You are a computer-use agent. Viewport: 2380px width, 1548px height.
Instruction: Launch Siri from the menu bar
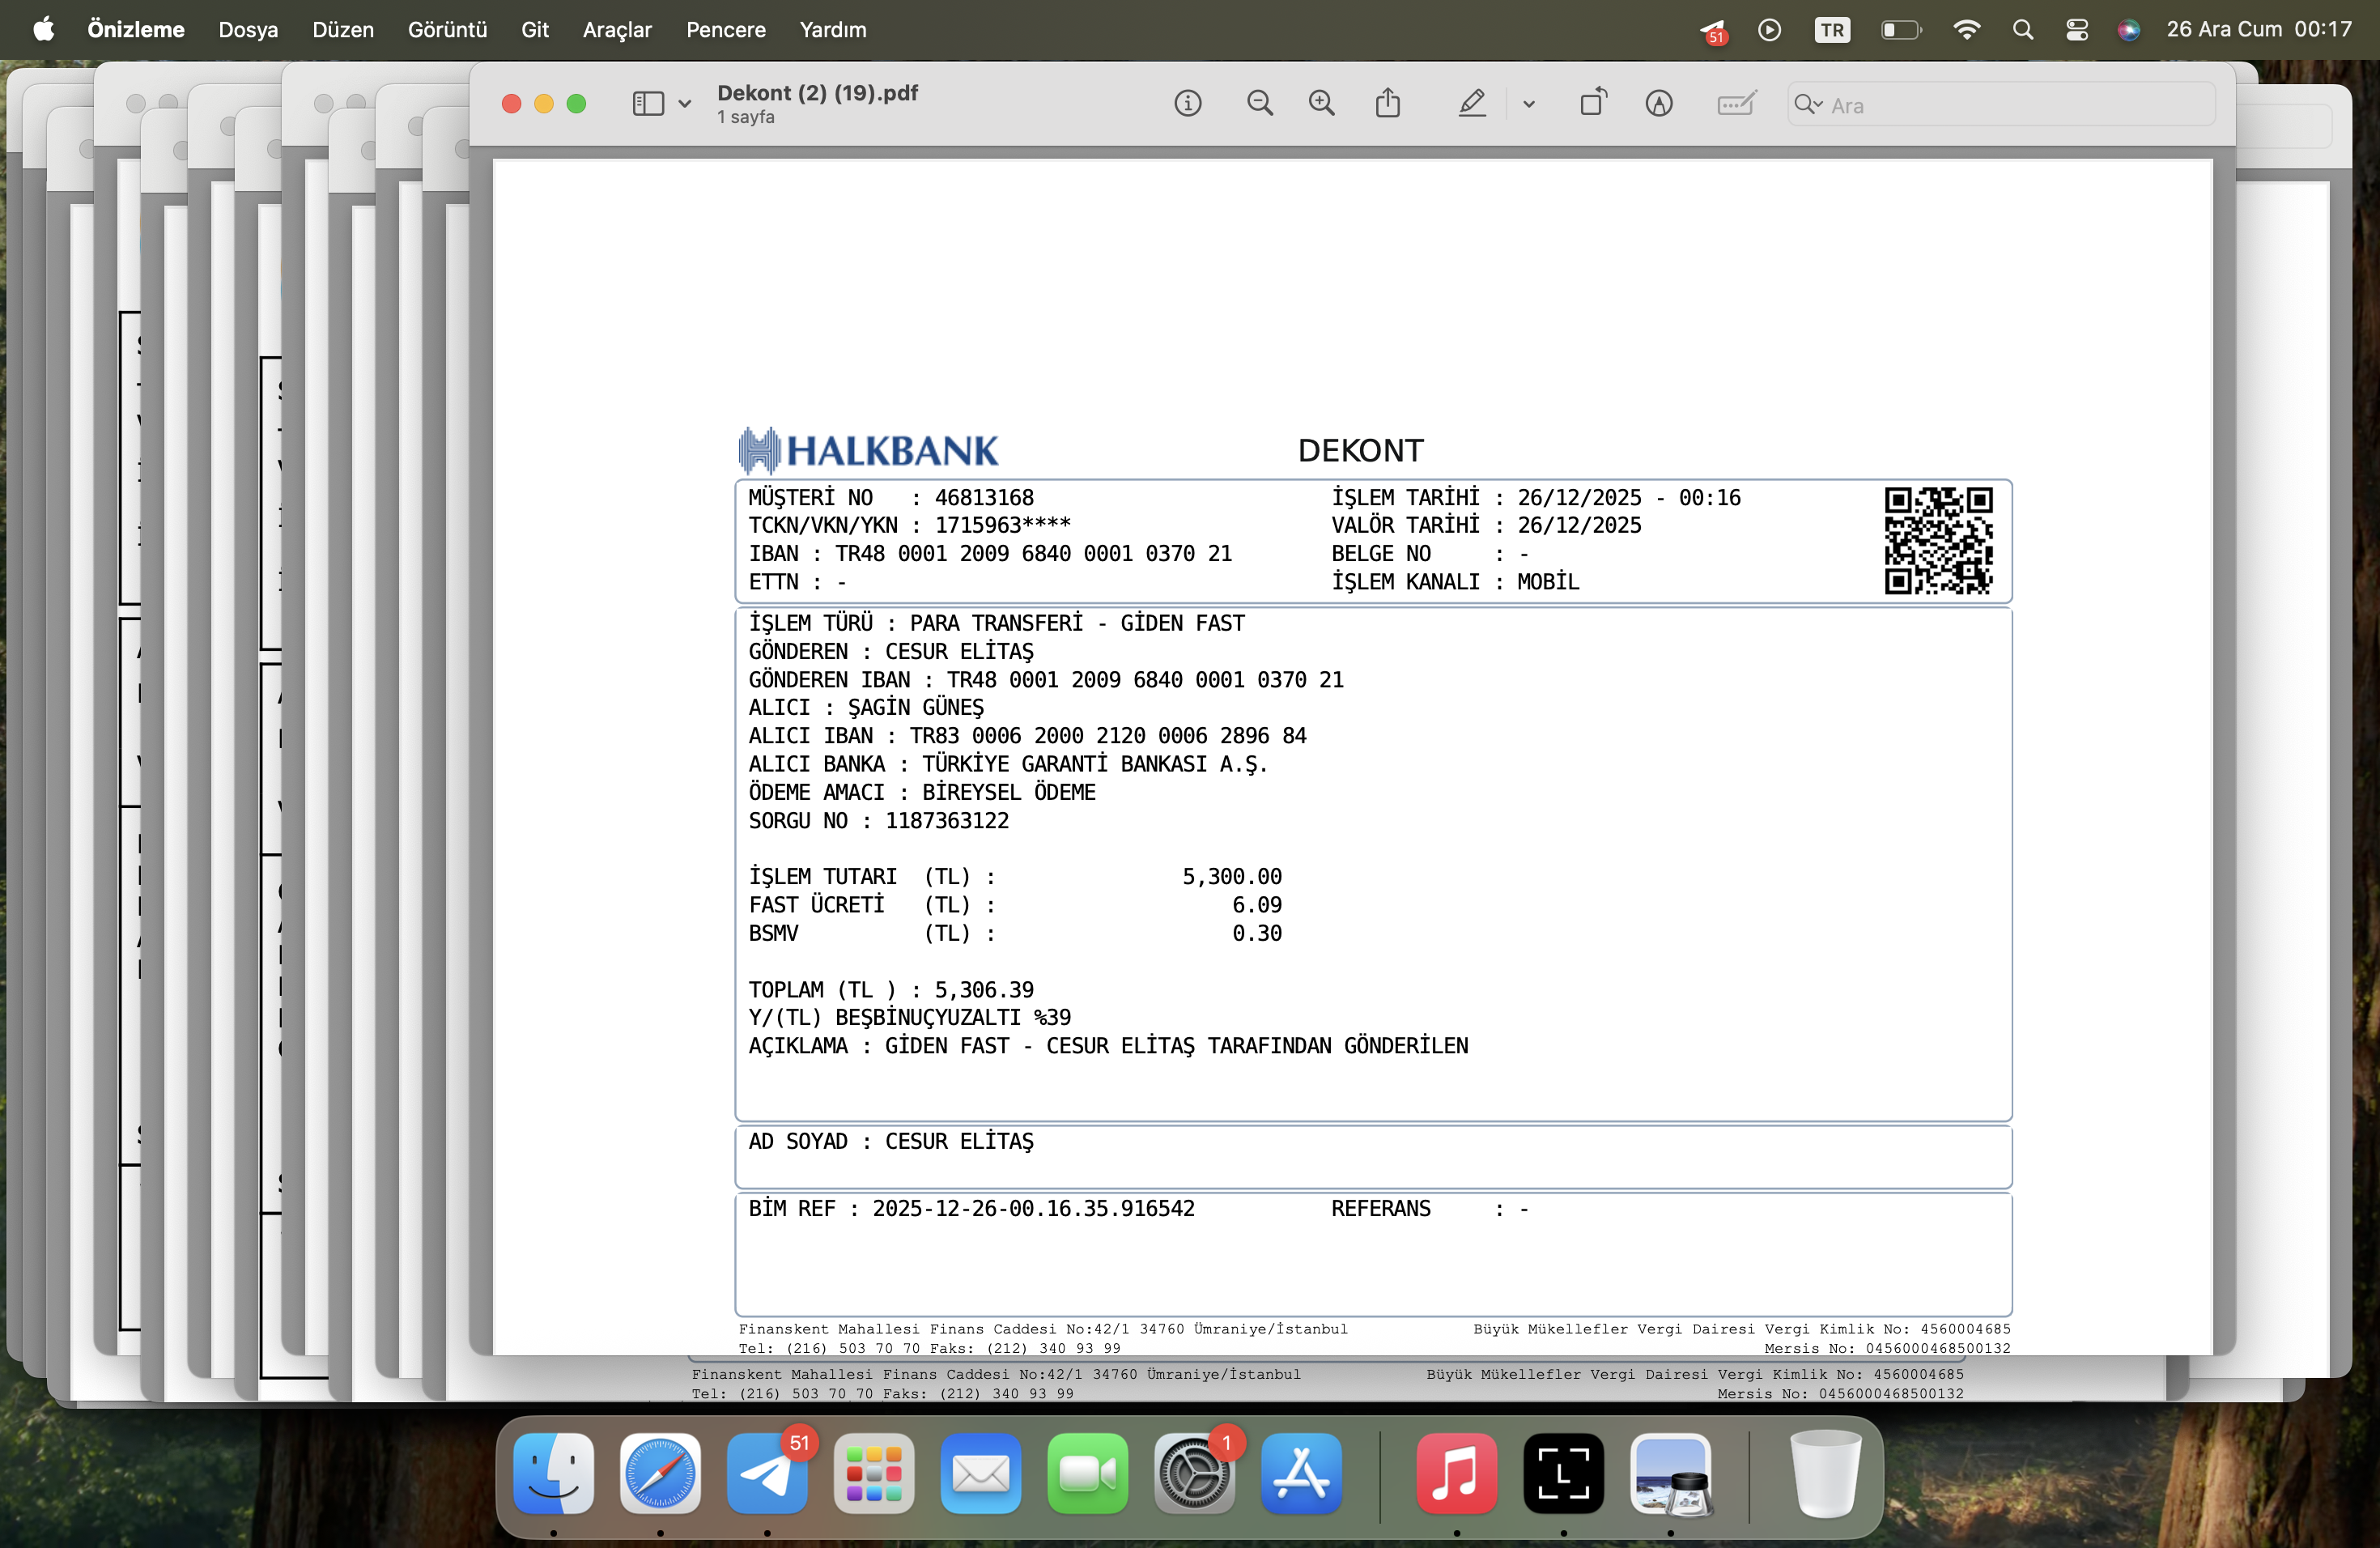point(2128,30)
